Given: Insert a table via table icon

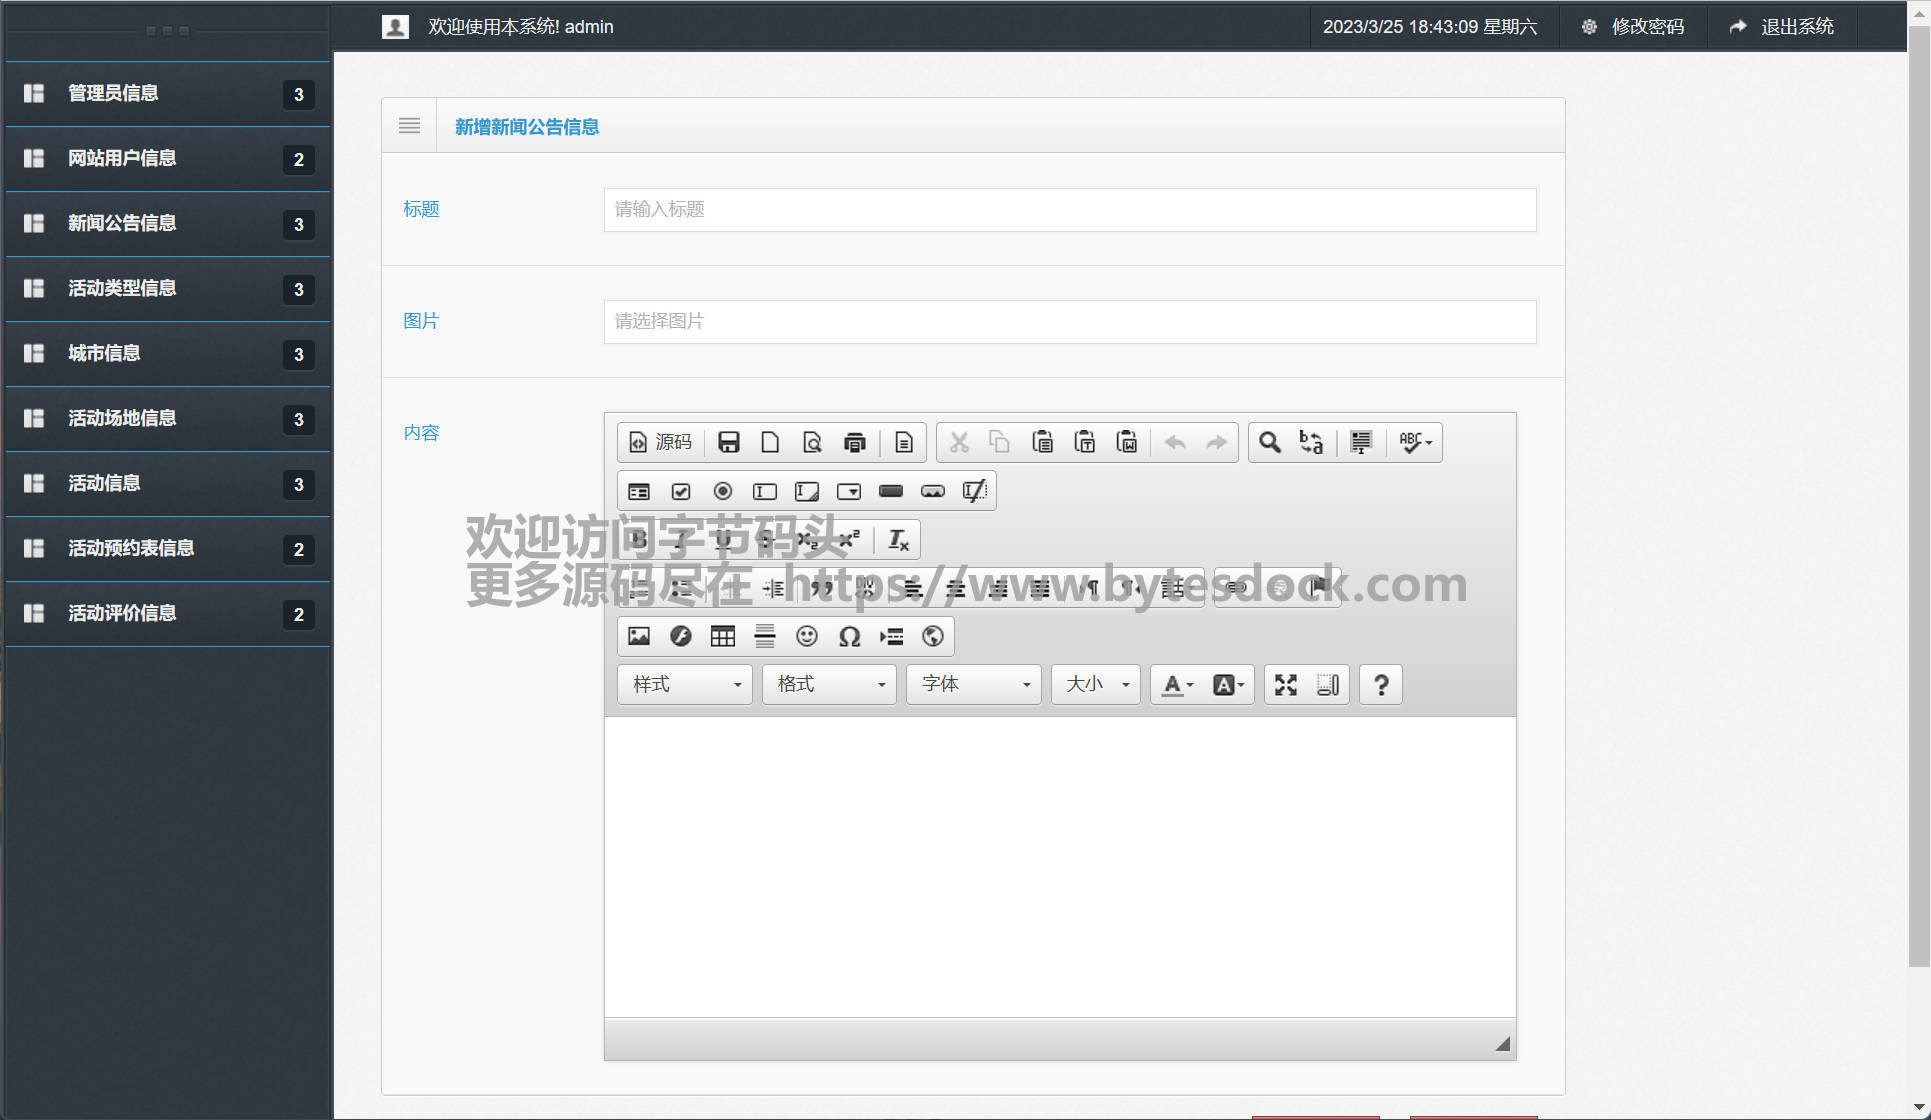Looking at the screenshot, I should pyautogui.click(x=722, y=636).
